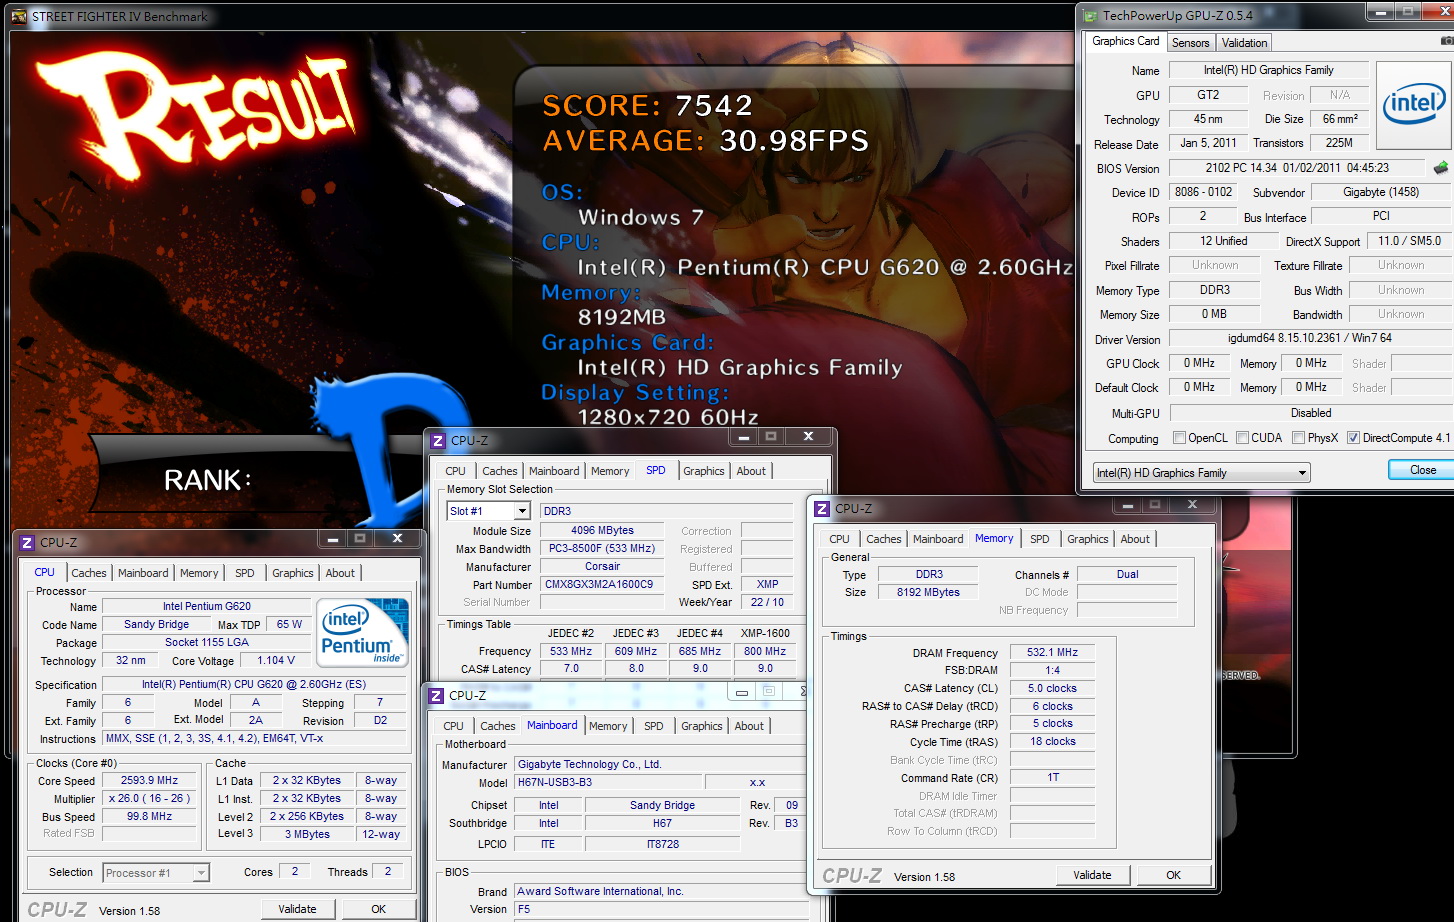1454x922 pixels.
Task: Click the CPU-Z icon in the processor window title bar
Action: point(27,543)
